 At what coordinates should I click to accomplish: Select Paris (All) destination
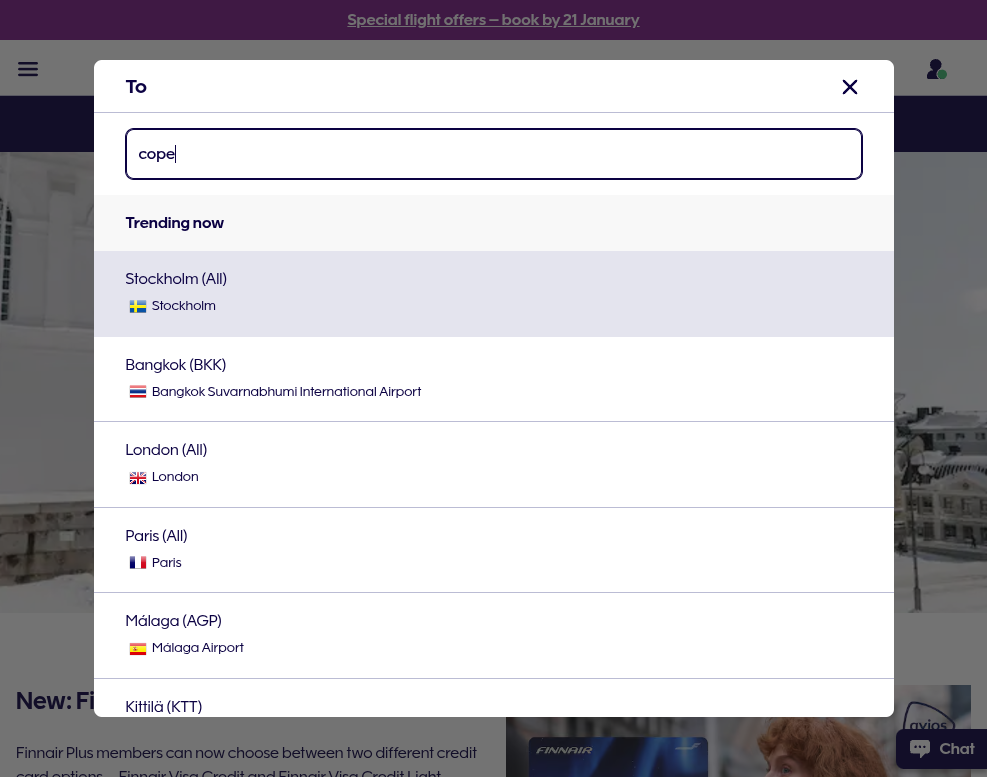click(494, 550)
